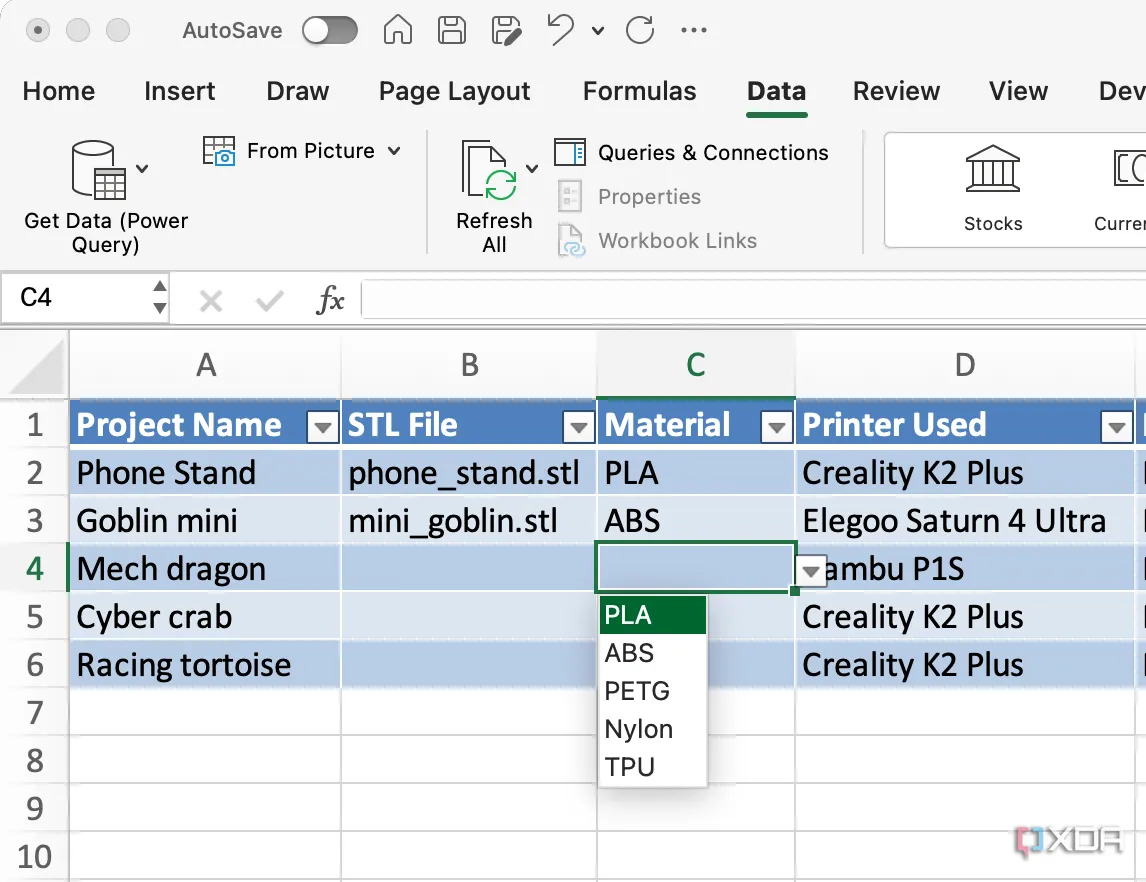Click the Creality K2 Plus cell in row 6

(x=965, y=665)
